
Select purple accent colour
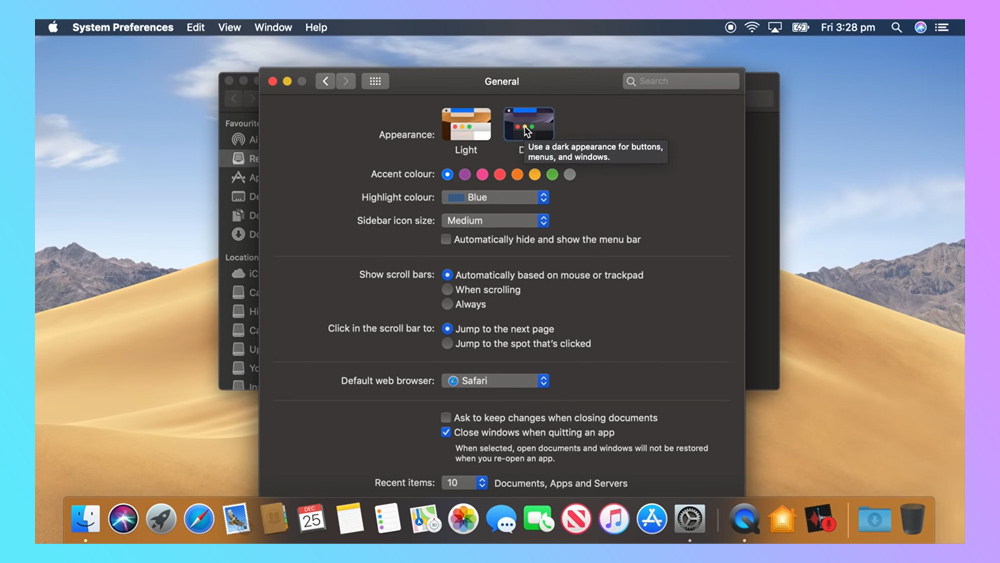(x=465, y=174)
